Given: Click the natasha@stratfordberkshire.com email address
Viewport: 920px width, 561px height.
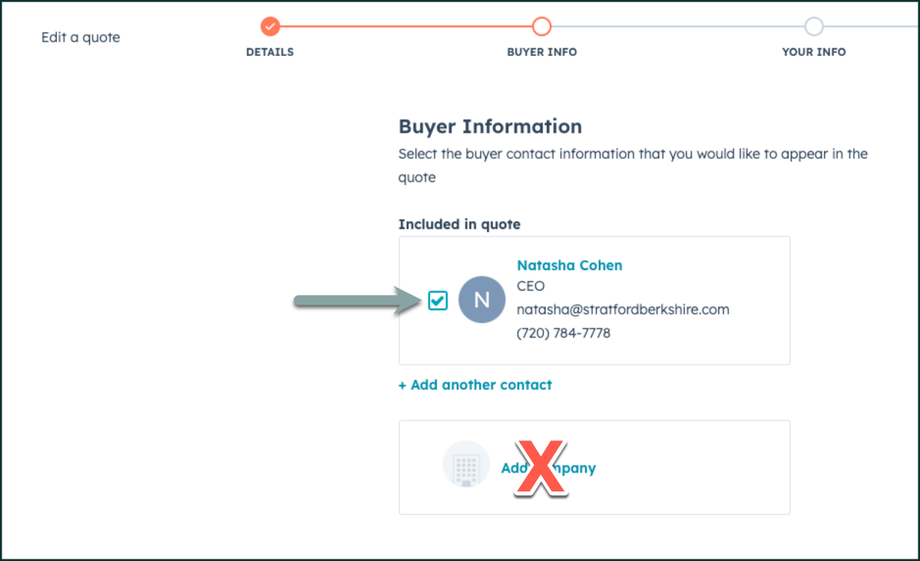Looking at the screenshot, I should pos(622,309).
